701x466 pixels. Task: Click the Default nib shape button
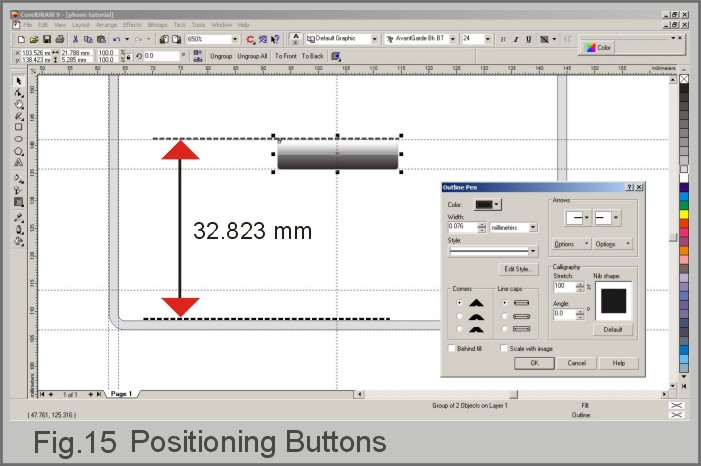tap(612, 330)
